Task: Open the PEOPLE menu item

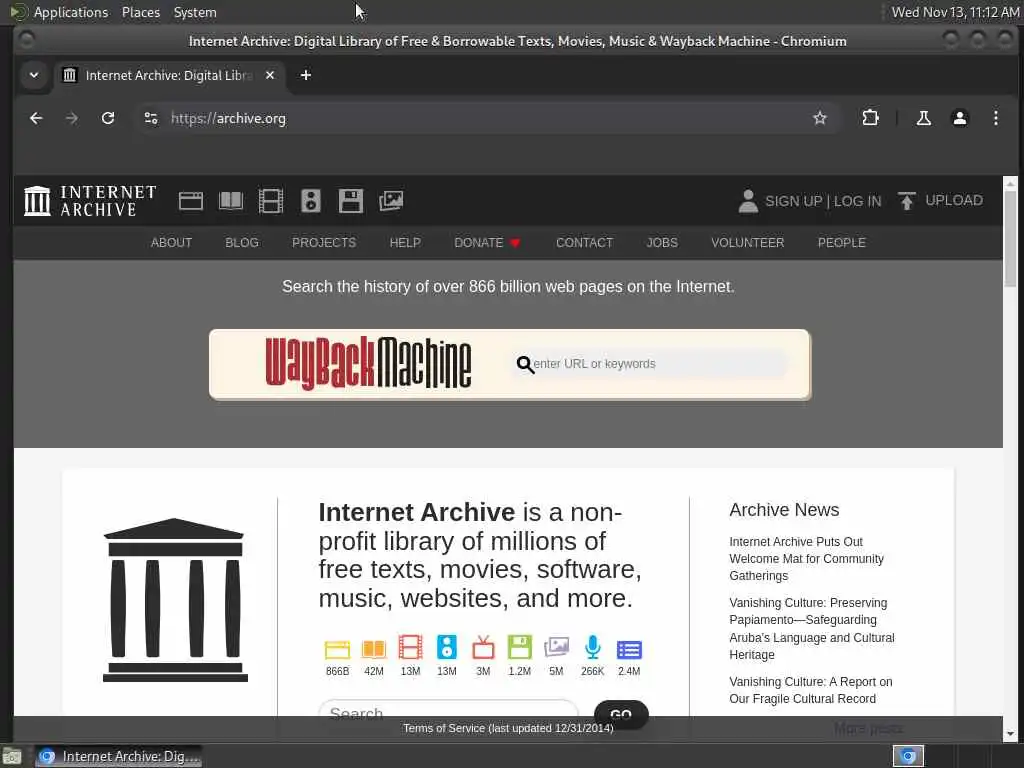Action: click(x=842, y=243)
